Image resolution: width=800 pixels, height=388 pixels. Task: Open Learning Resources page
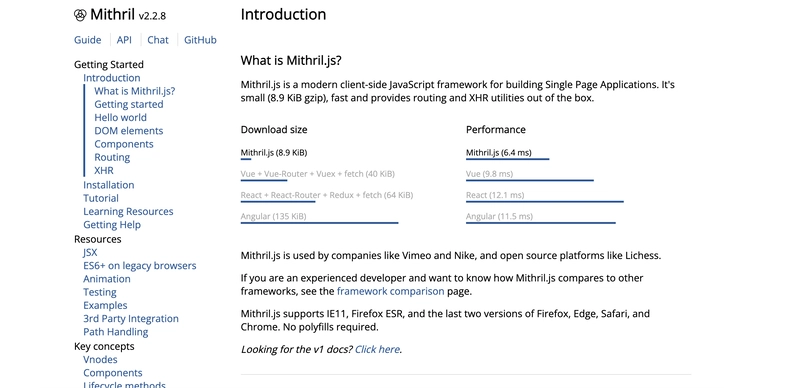(128, 211)
